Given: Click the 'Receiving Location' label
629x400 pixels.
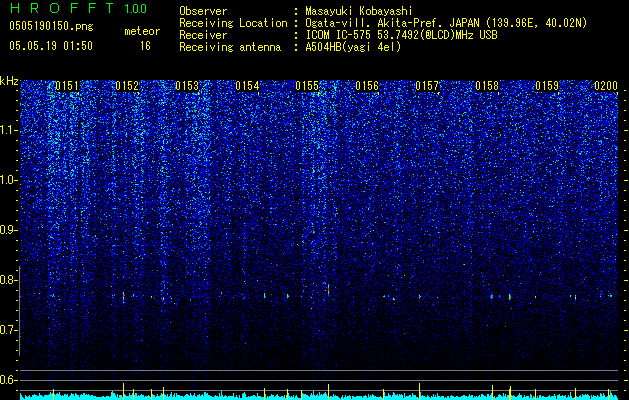Looking at the screenshot, I should (x=233, y=23).
